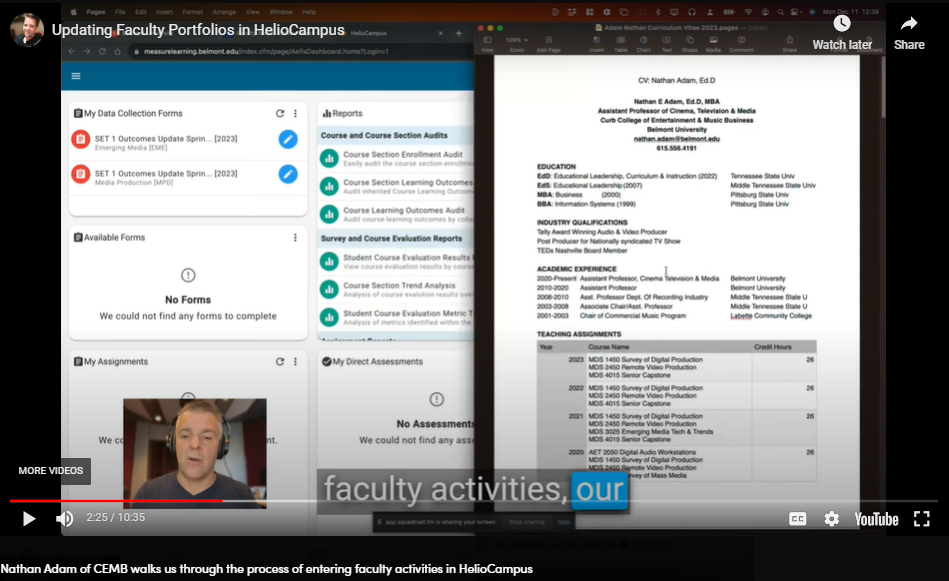Click the Pages document vertical scrollbar

coord(883,88)
